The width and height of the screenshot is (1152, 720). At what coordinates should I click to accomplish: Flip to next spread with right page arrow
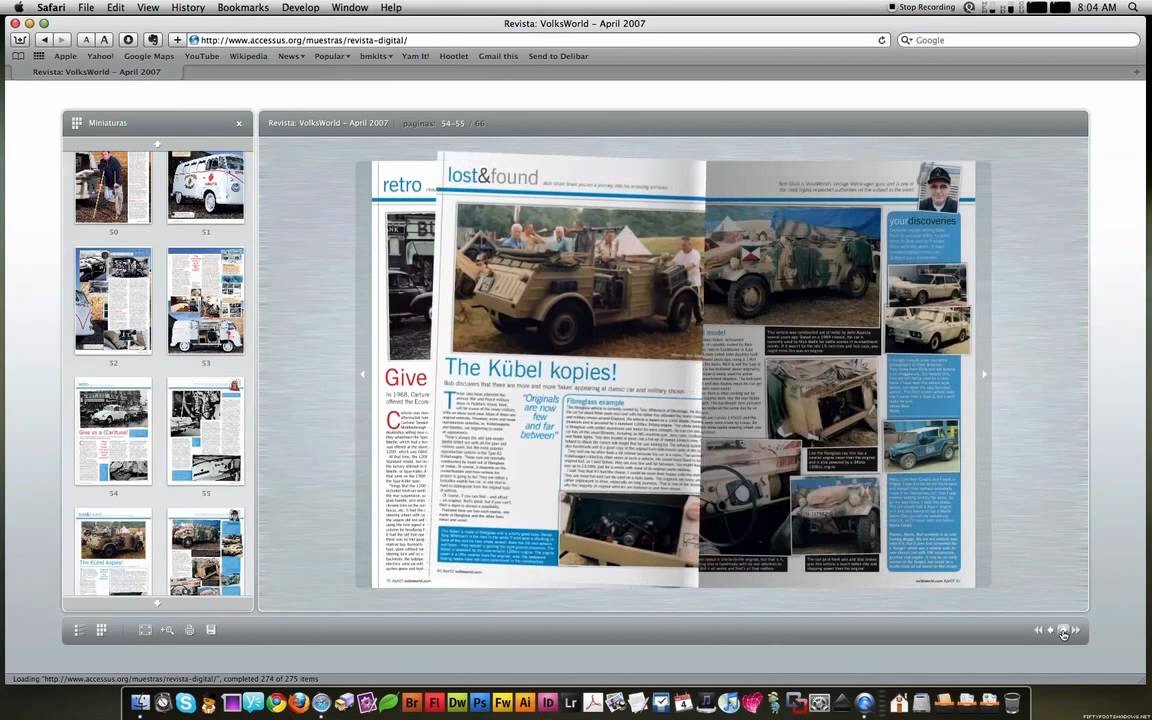click(984, 374)
